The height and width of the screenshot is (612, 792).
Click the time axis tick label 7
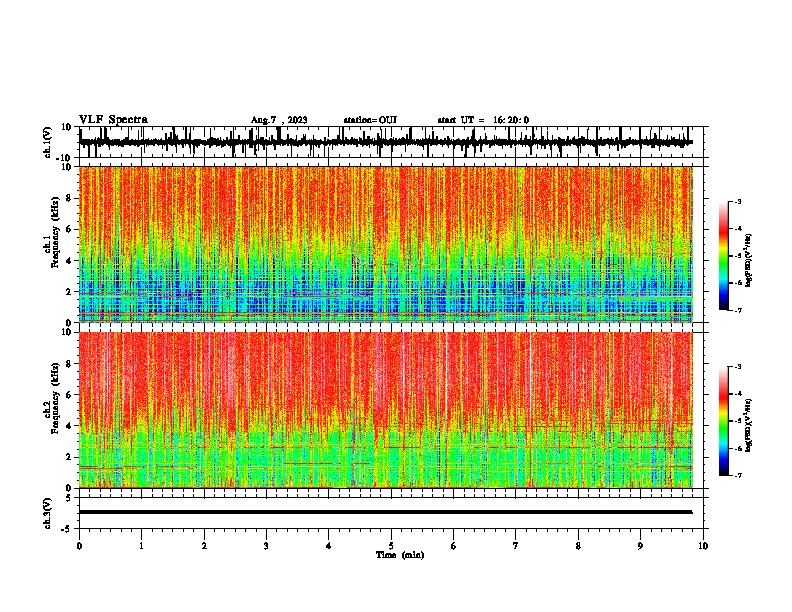(x=516, y=546)
